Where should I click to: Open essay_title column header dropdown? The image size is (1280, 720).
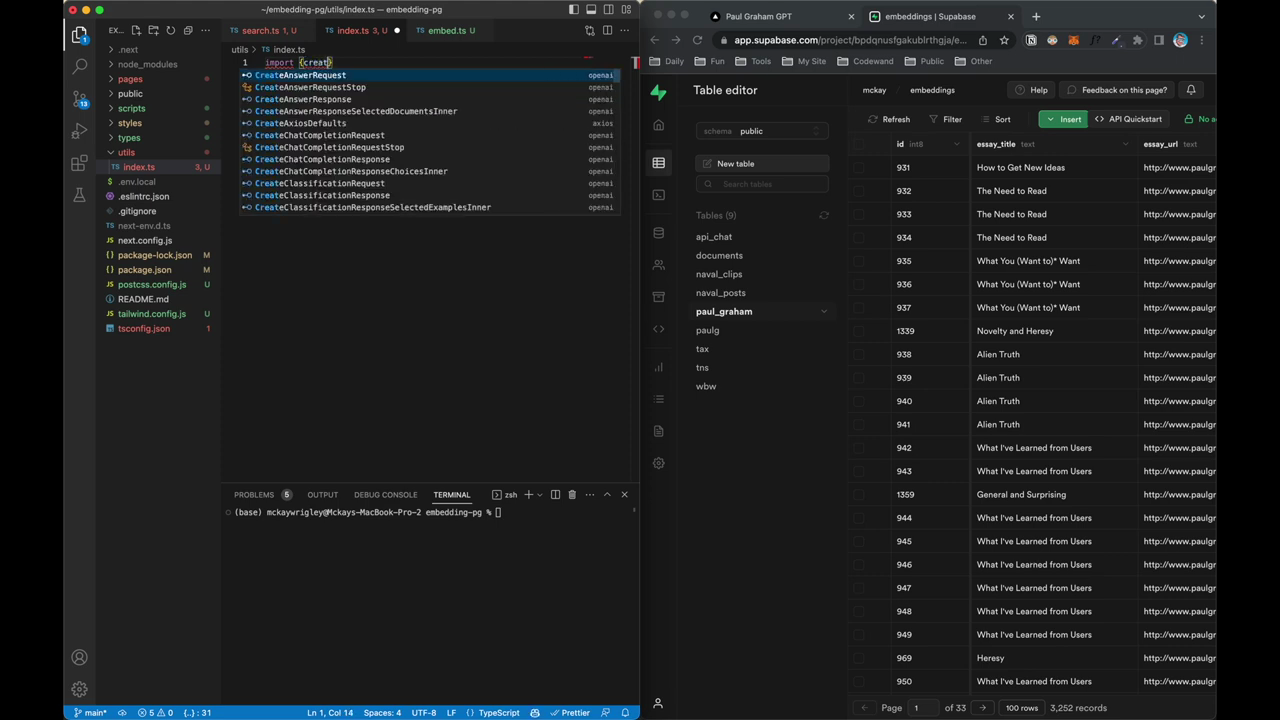[x=1125, y=144]
